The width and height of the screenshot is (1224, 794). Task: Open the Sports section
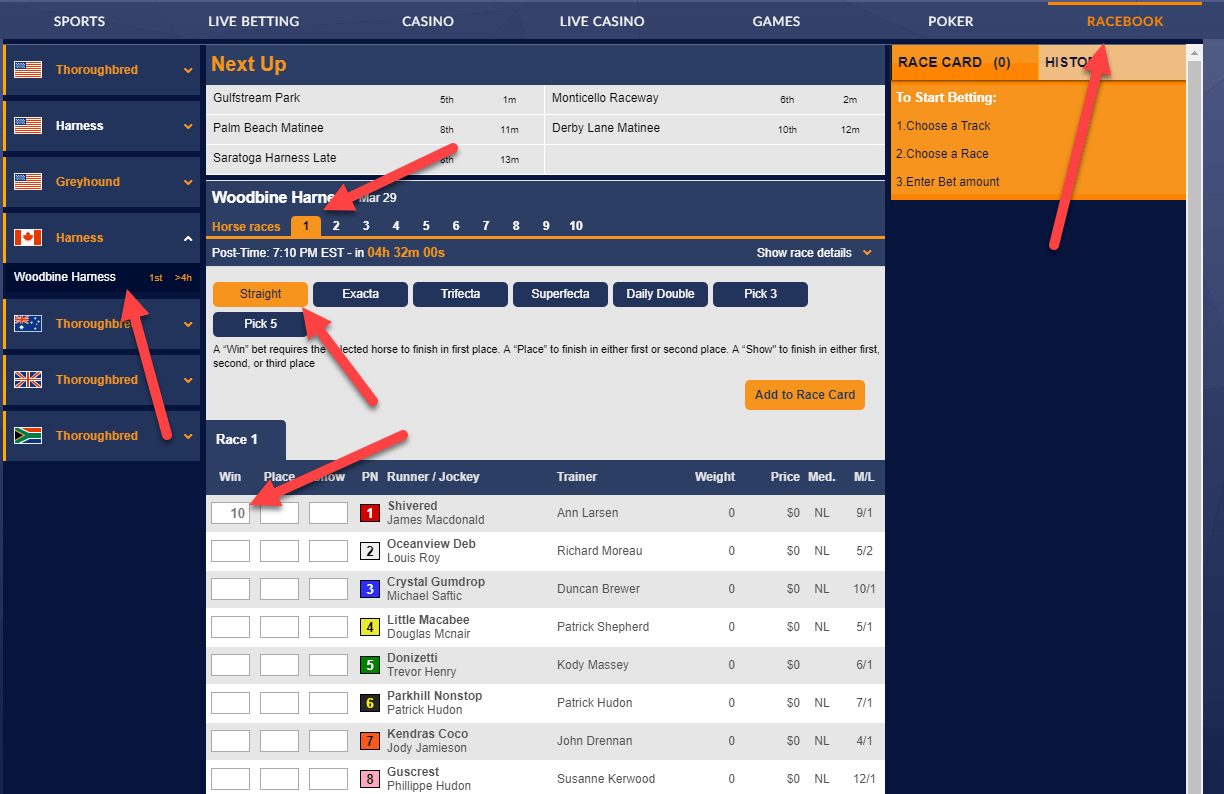point(79,21)
